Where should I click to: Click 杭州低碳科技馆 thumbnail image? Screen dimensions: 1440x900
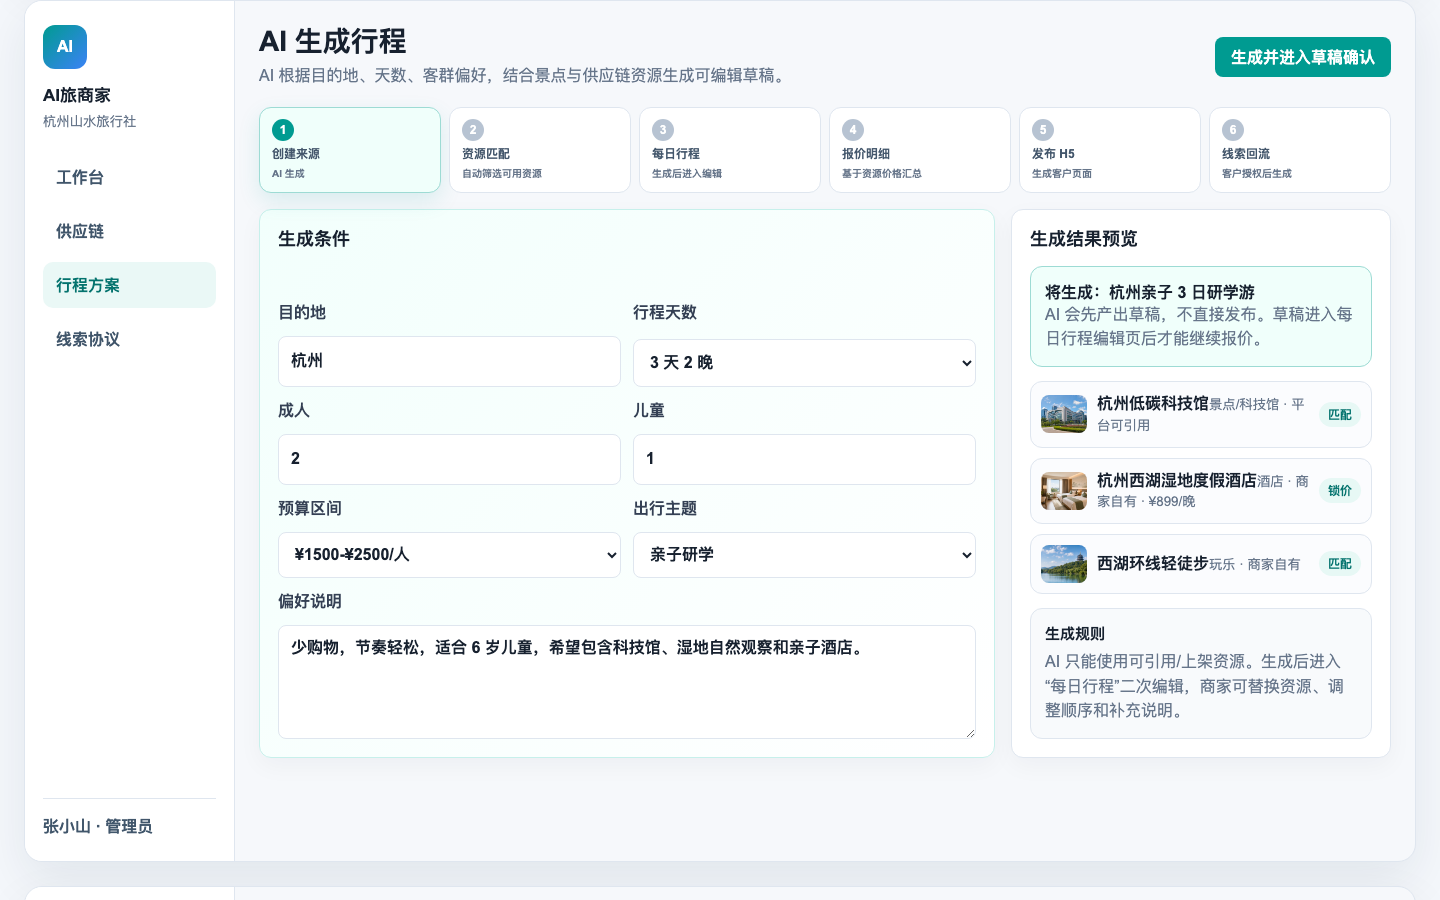(1064, 414)
